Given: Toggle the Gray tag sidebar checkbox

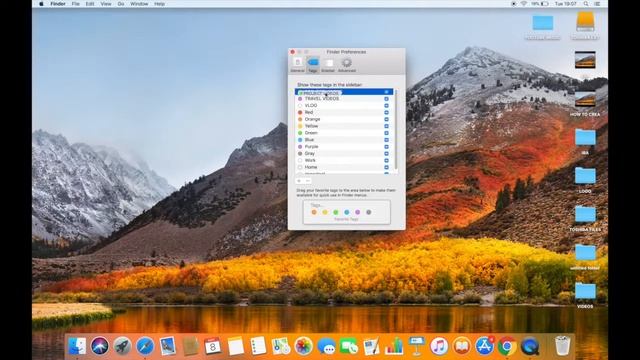Looking at the screenshot, I should tap(386, 153).
